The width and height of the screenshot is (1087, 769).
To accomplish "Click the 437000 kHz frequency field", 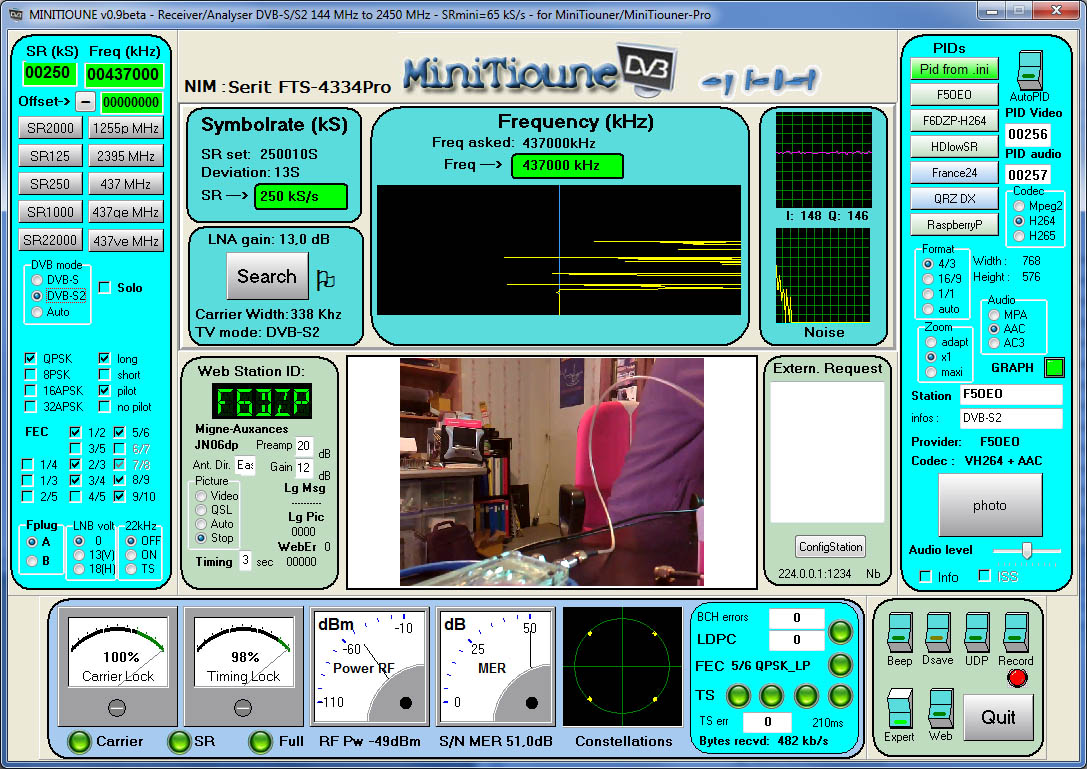I will [x=567, y=166].
